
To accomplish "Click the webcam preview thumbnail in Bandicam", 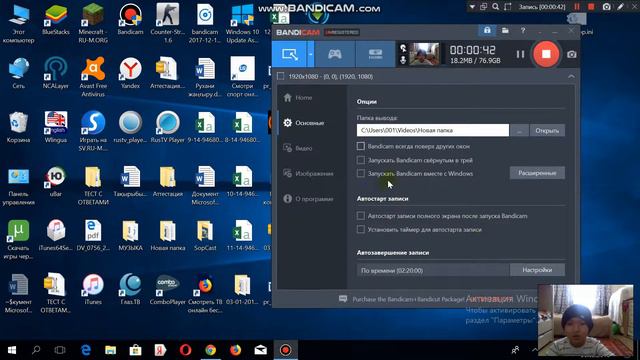I will 424,54.
